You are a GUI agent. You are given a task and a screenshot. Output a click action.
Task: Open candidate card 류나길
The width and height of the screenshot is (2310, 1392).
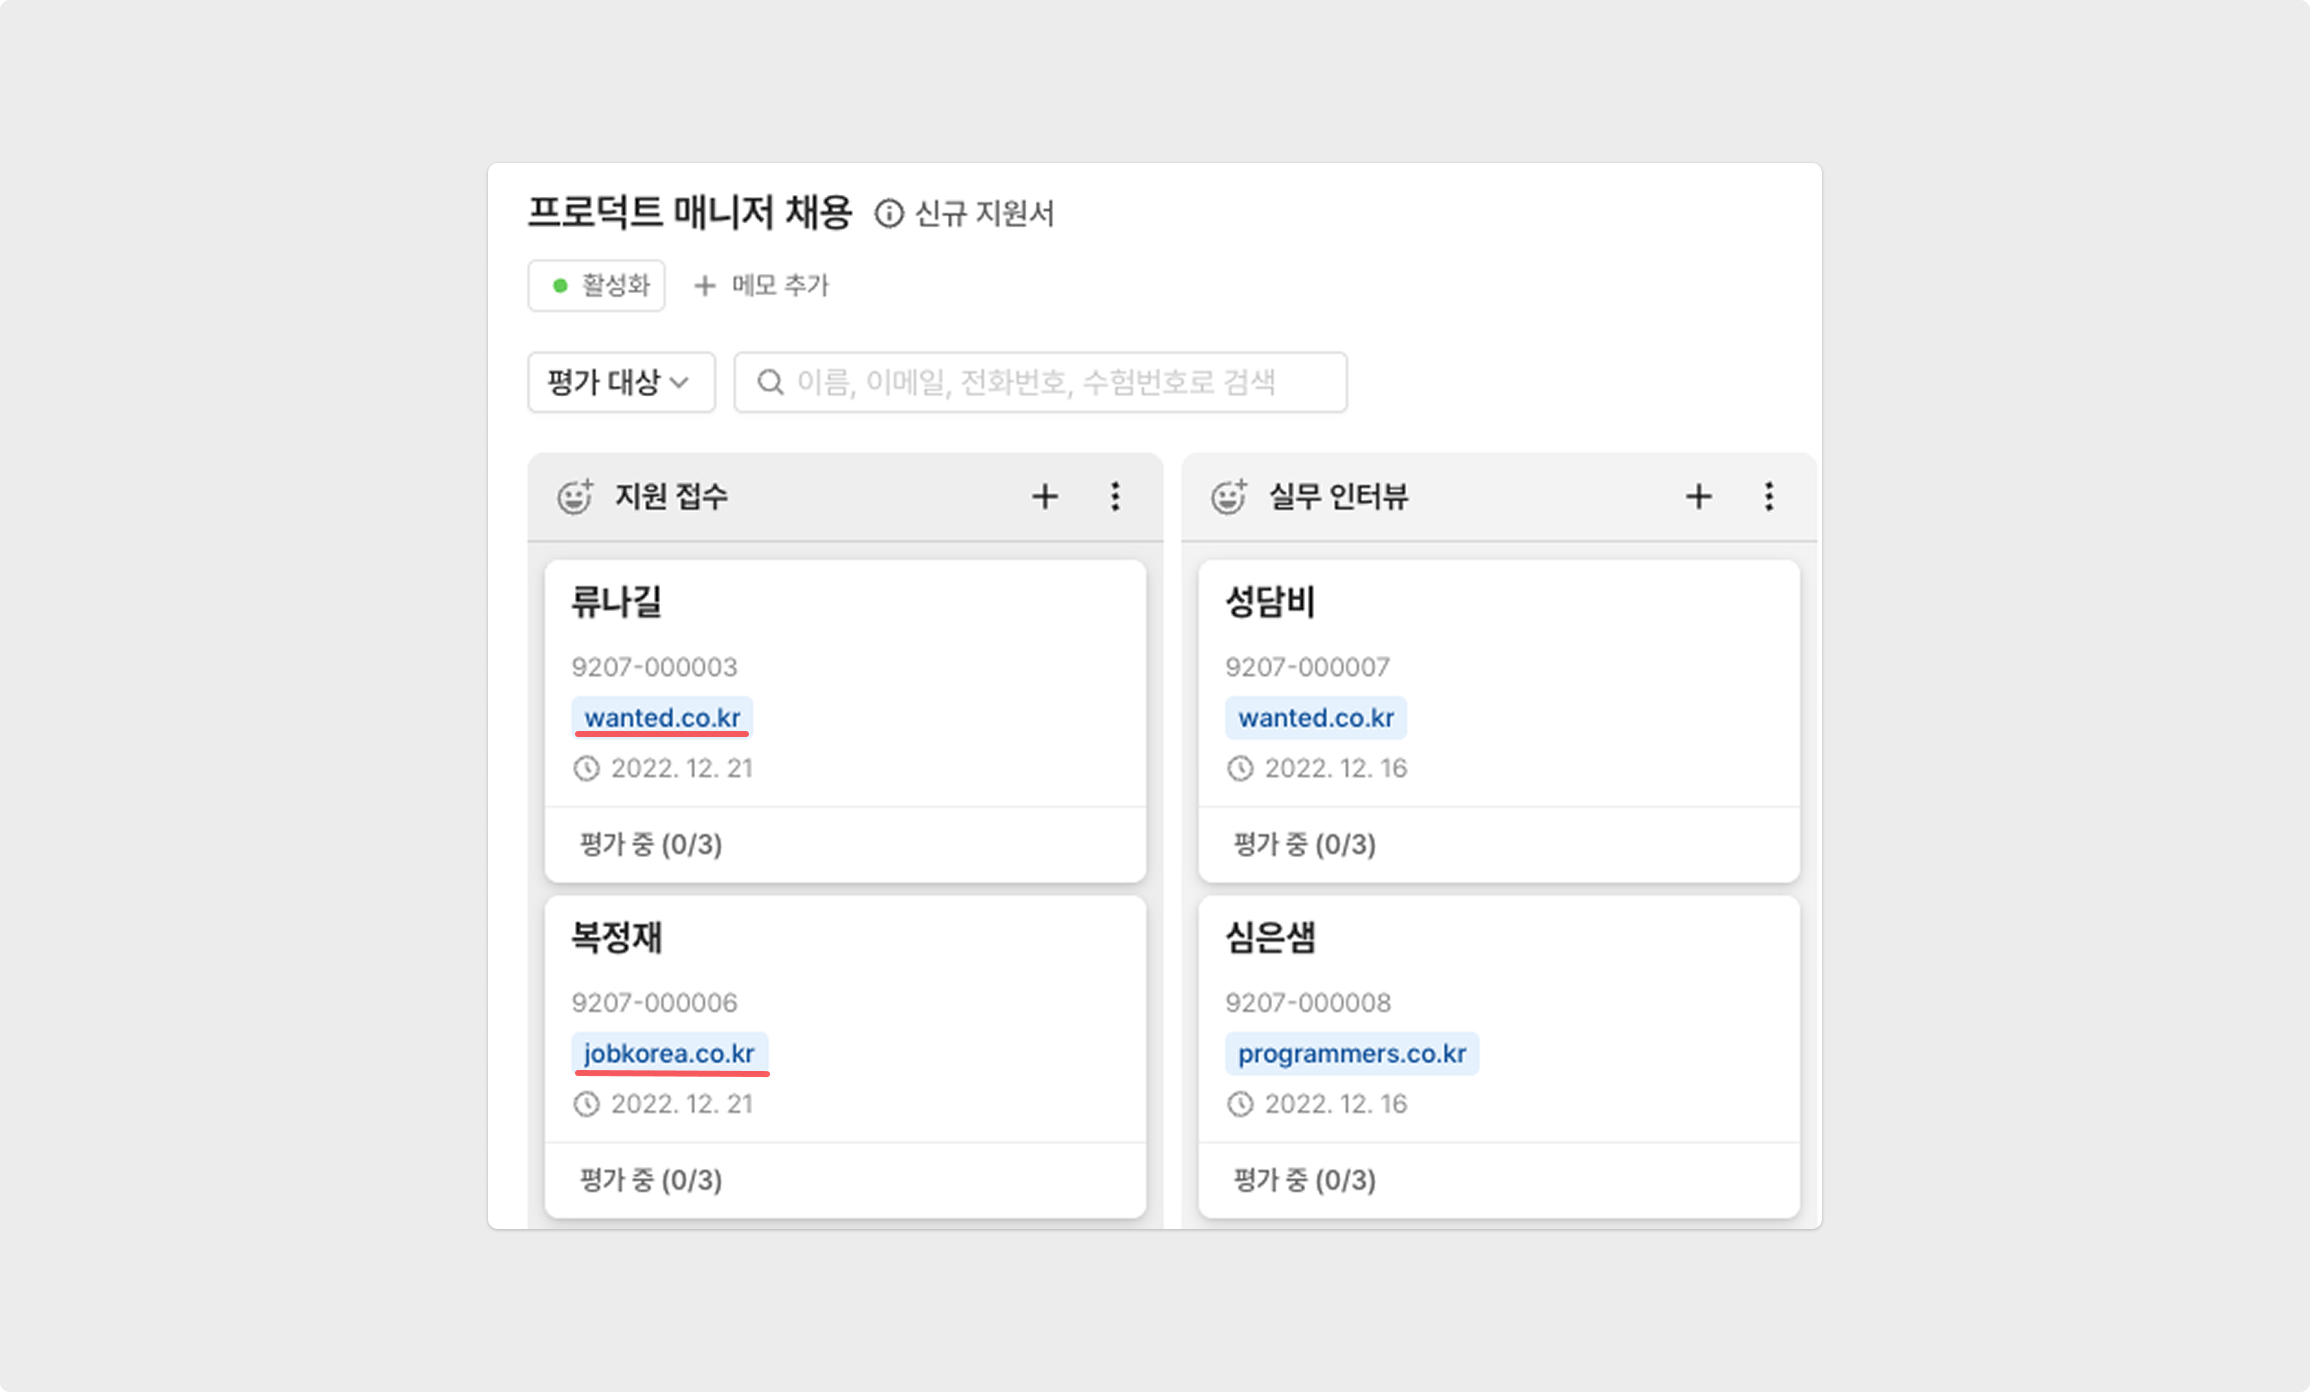click(846, 721)
